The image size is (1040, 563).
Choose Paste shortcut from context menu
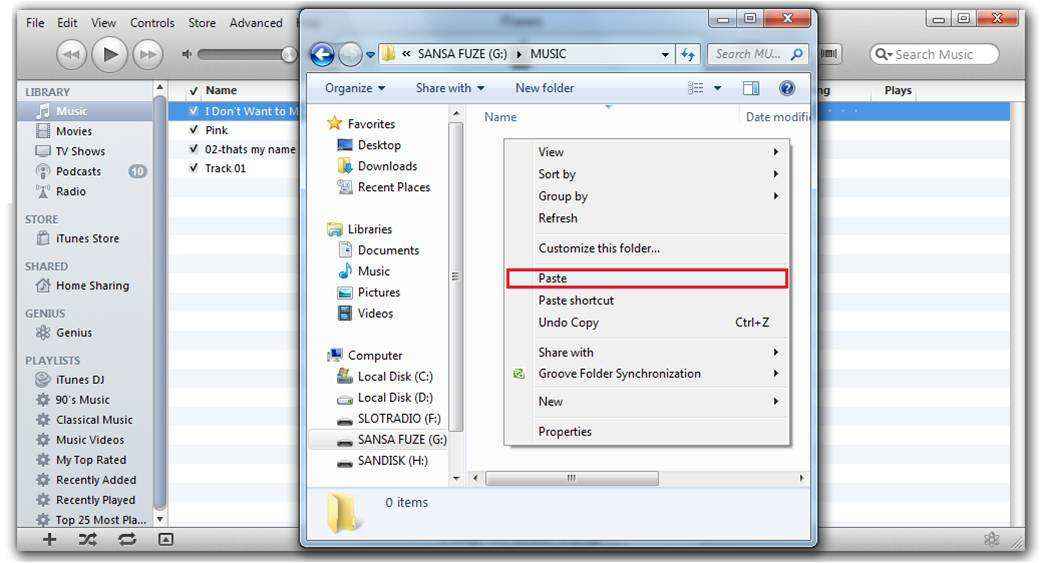[647, 300]
